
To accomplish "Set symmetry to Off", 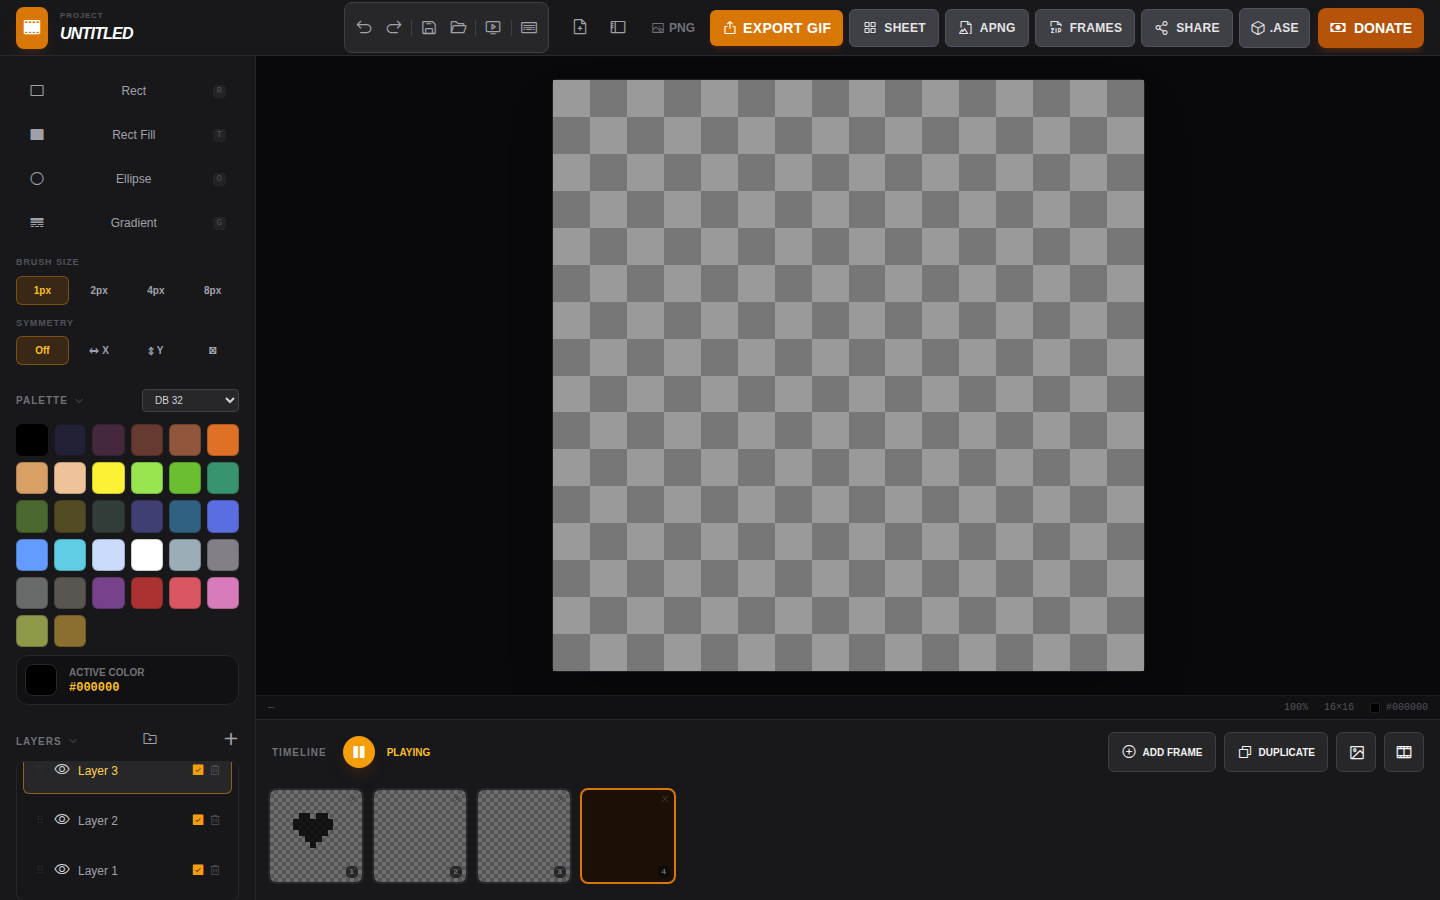I will point(42,351).
